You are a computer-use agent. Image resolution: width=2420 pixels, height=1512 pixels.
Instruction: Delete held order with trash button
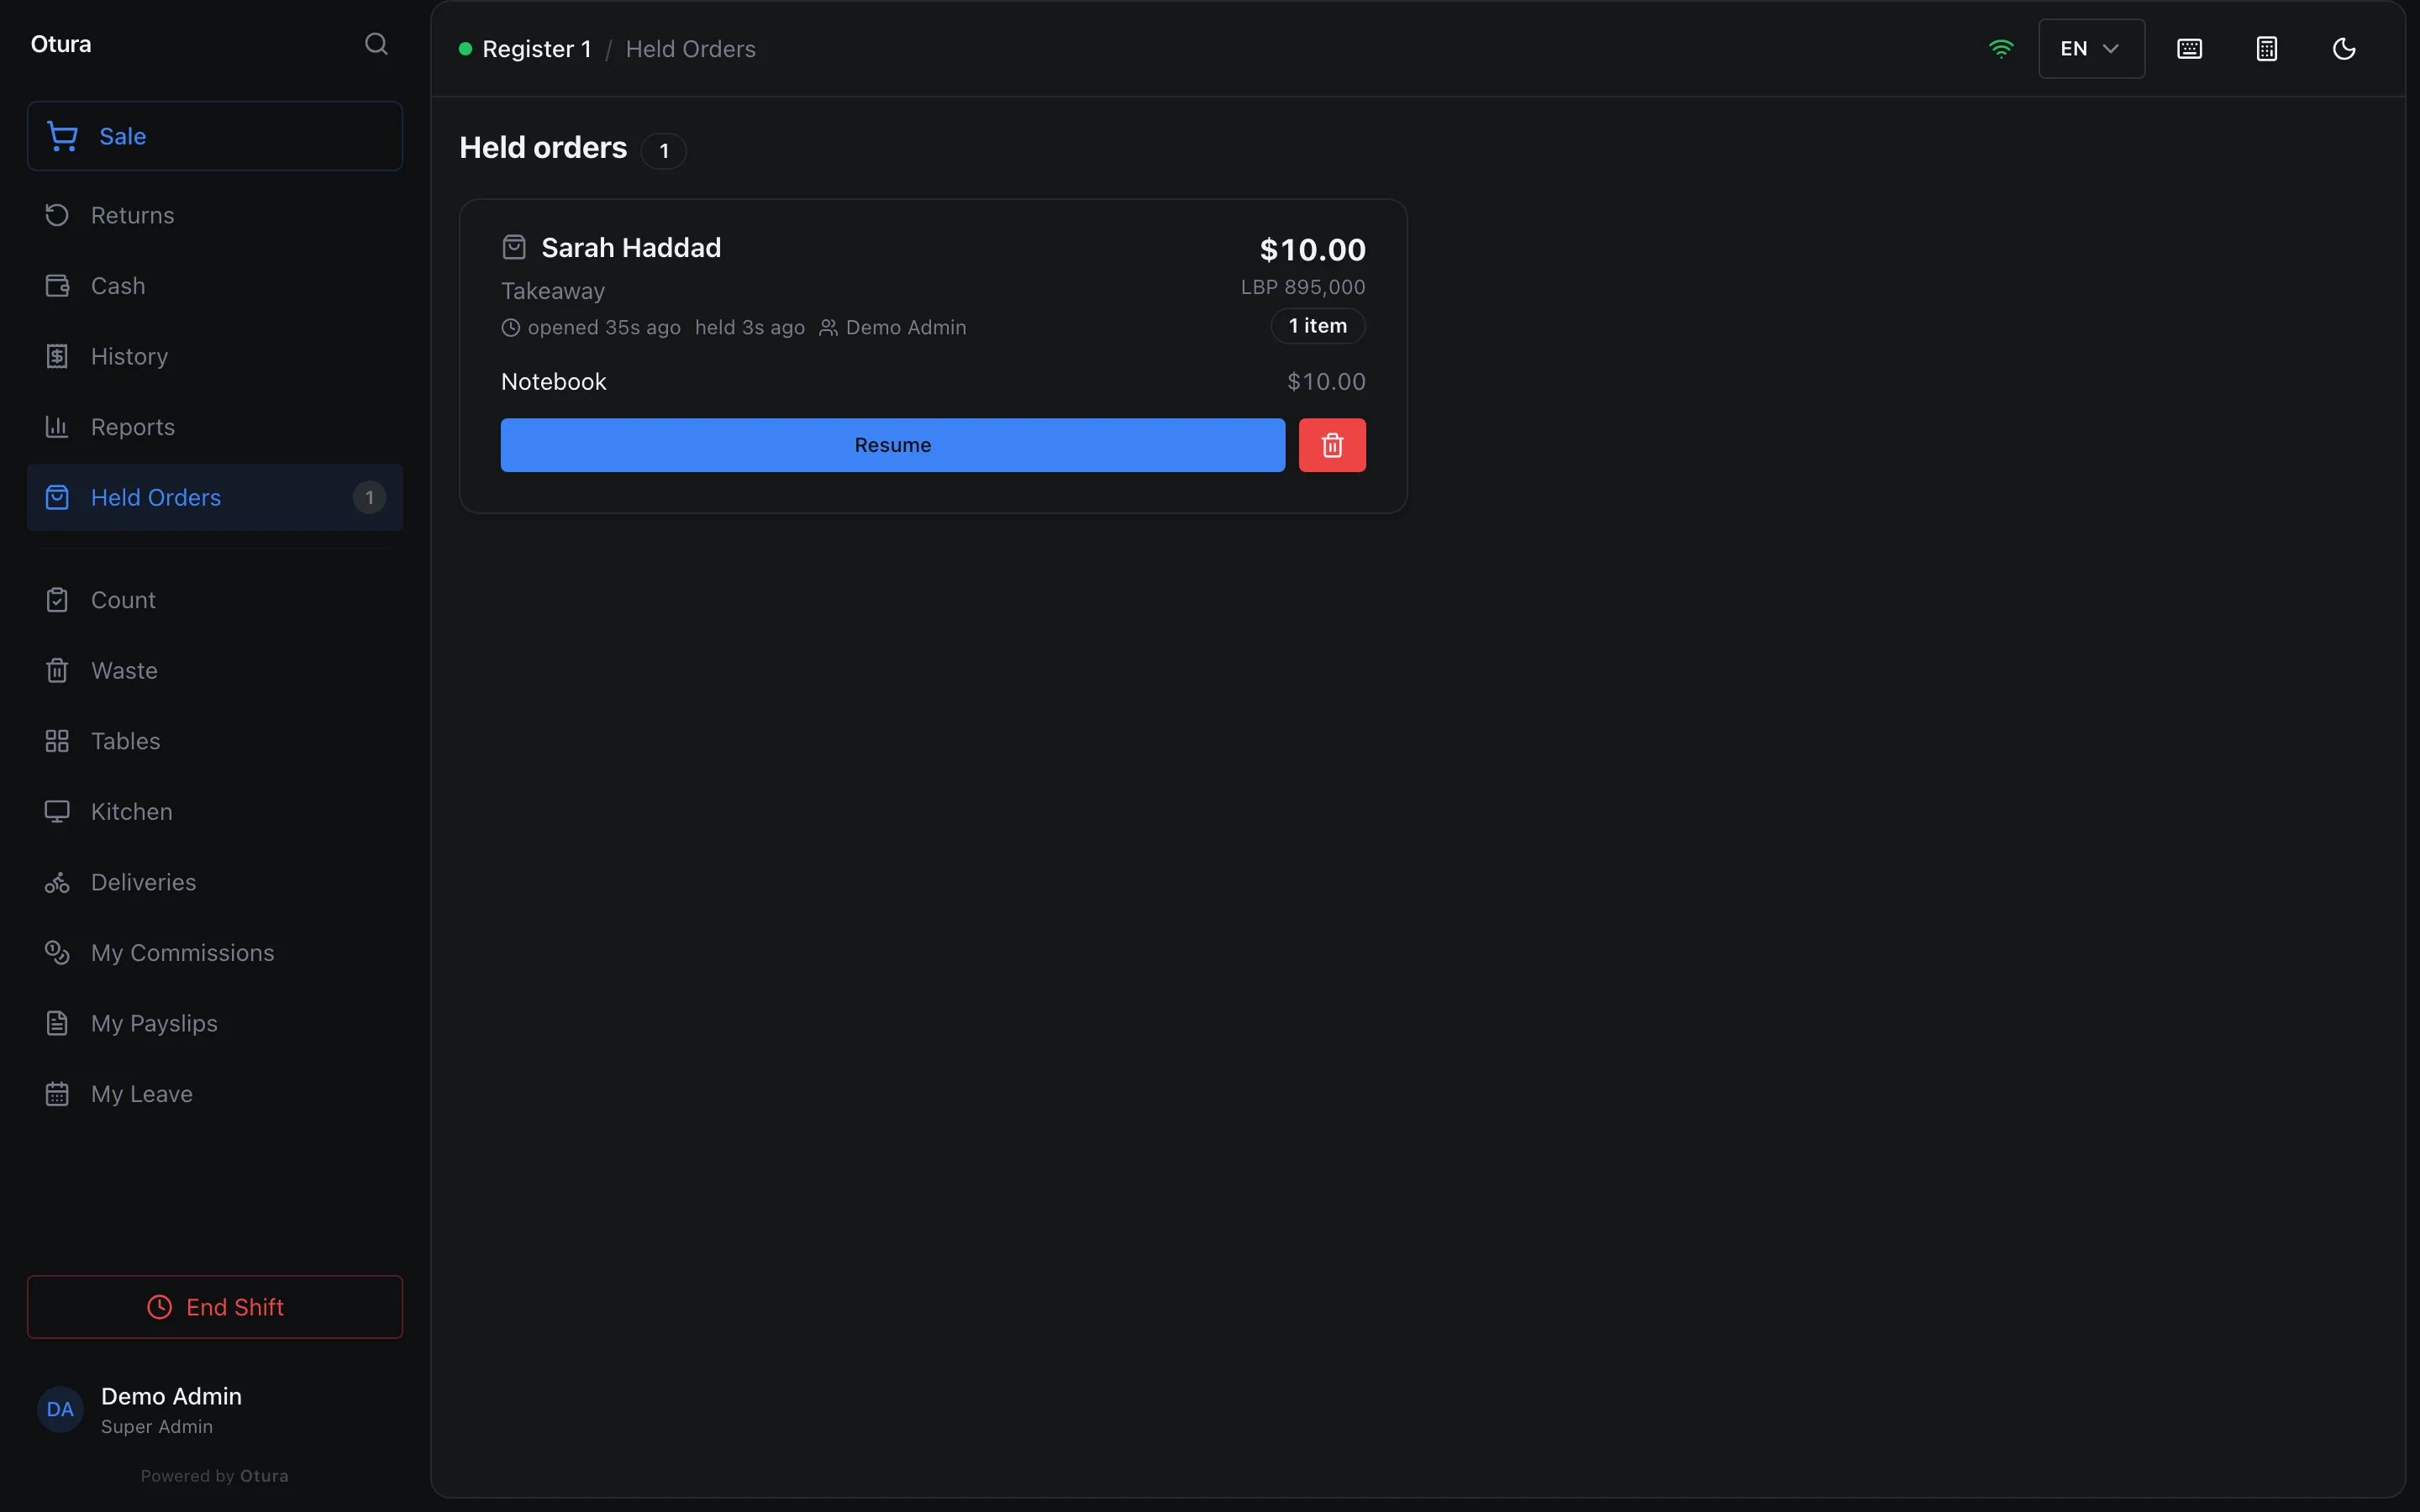pos(1332,445)
